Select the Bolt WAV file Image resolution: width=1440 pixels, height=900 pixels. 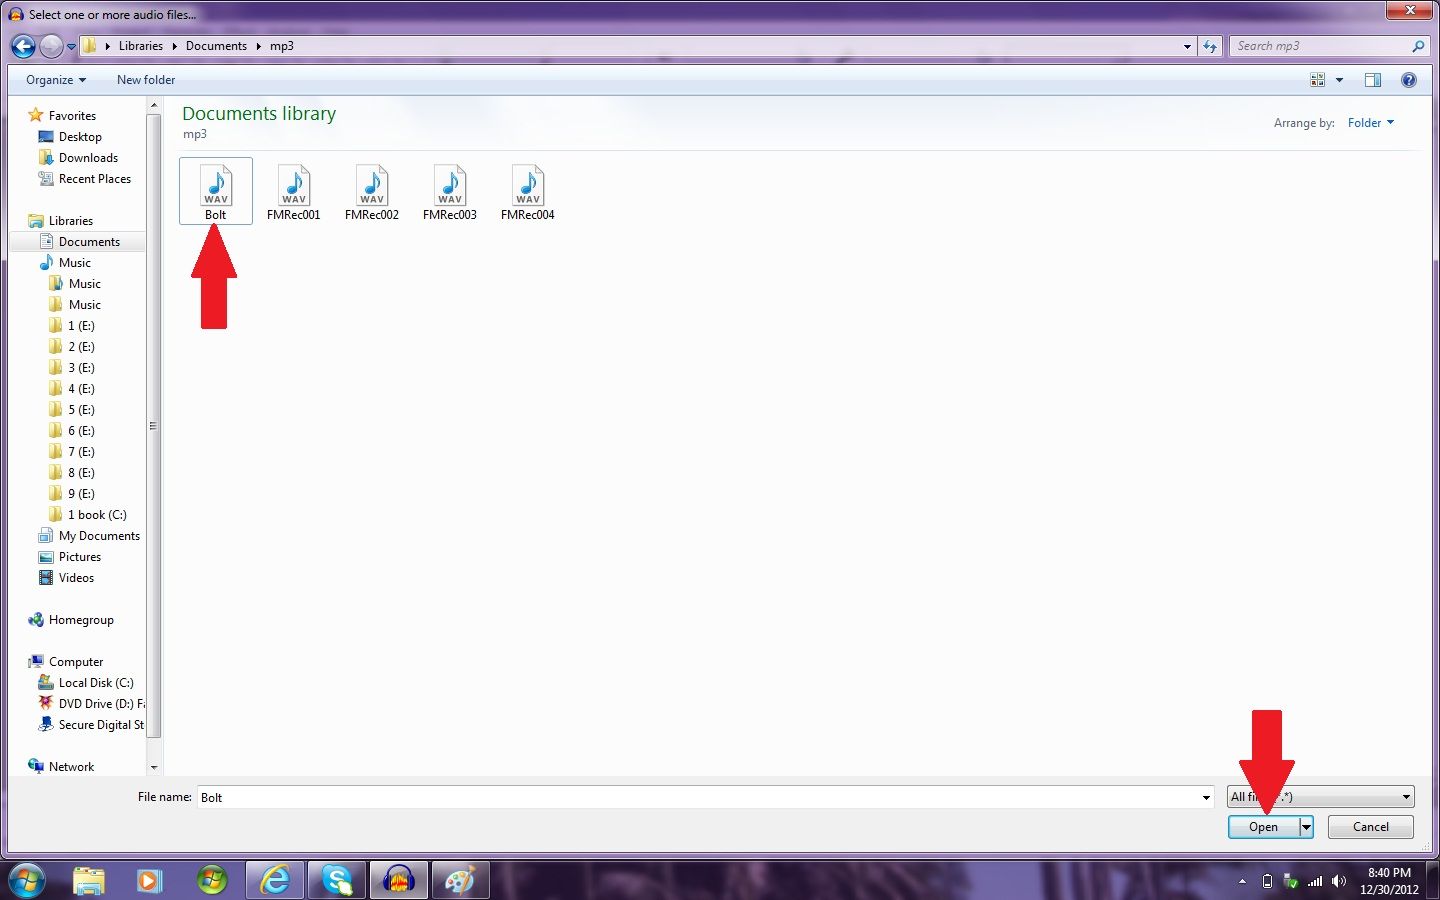[x=215, y=190]
